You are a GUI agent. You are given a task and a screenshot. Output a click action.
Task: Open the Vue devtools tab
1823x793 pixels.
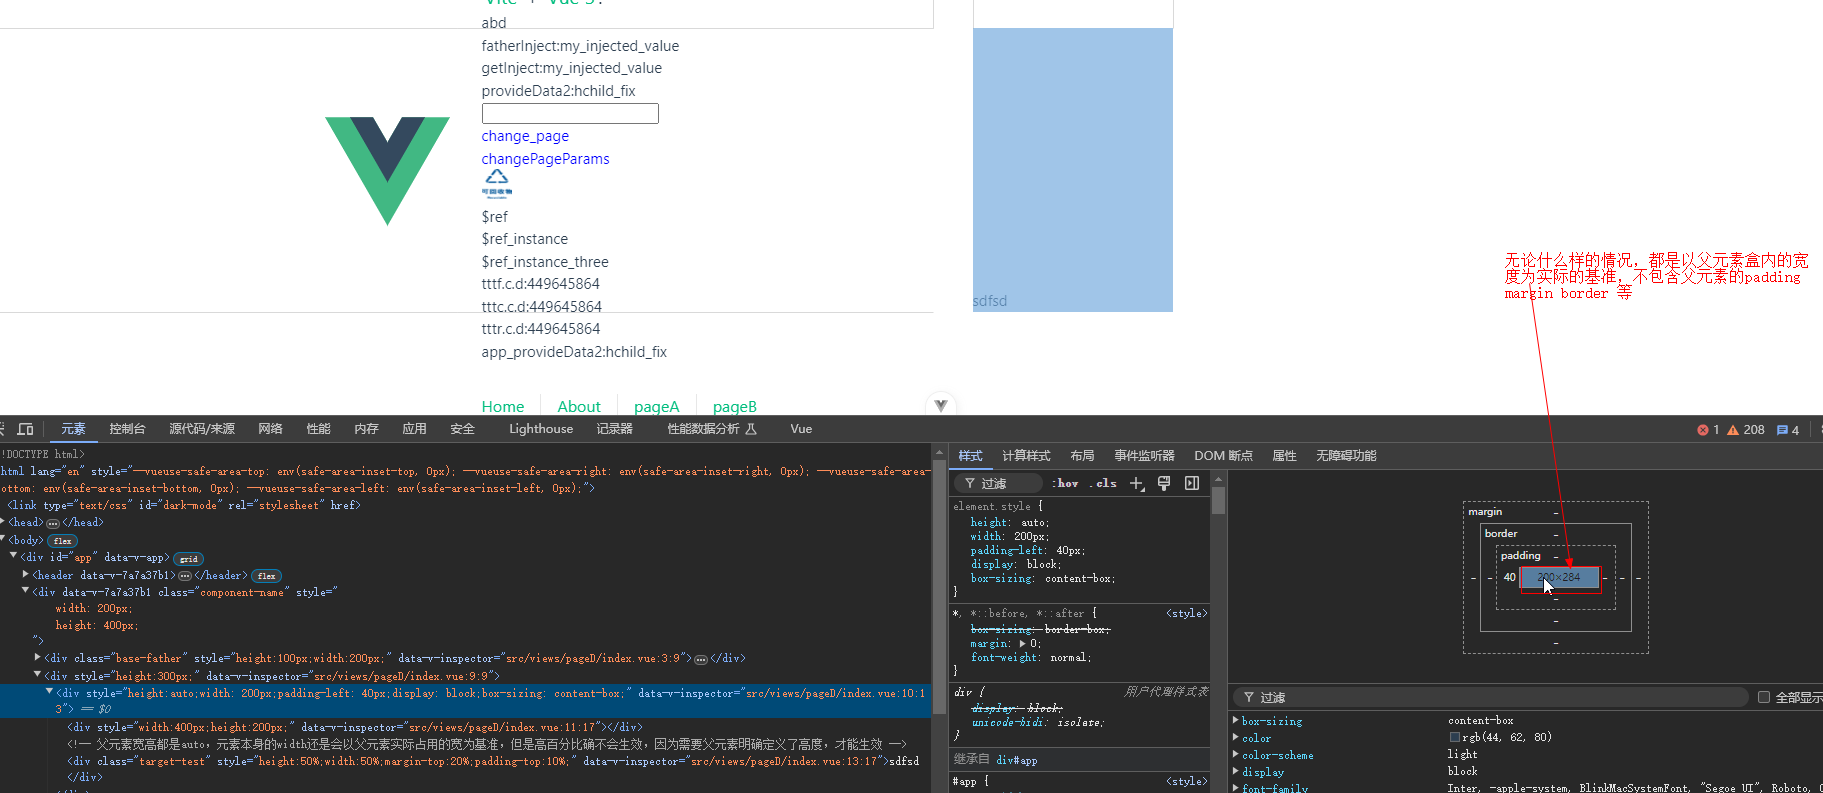[x=801, y=429]
